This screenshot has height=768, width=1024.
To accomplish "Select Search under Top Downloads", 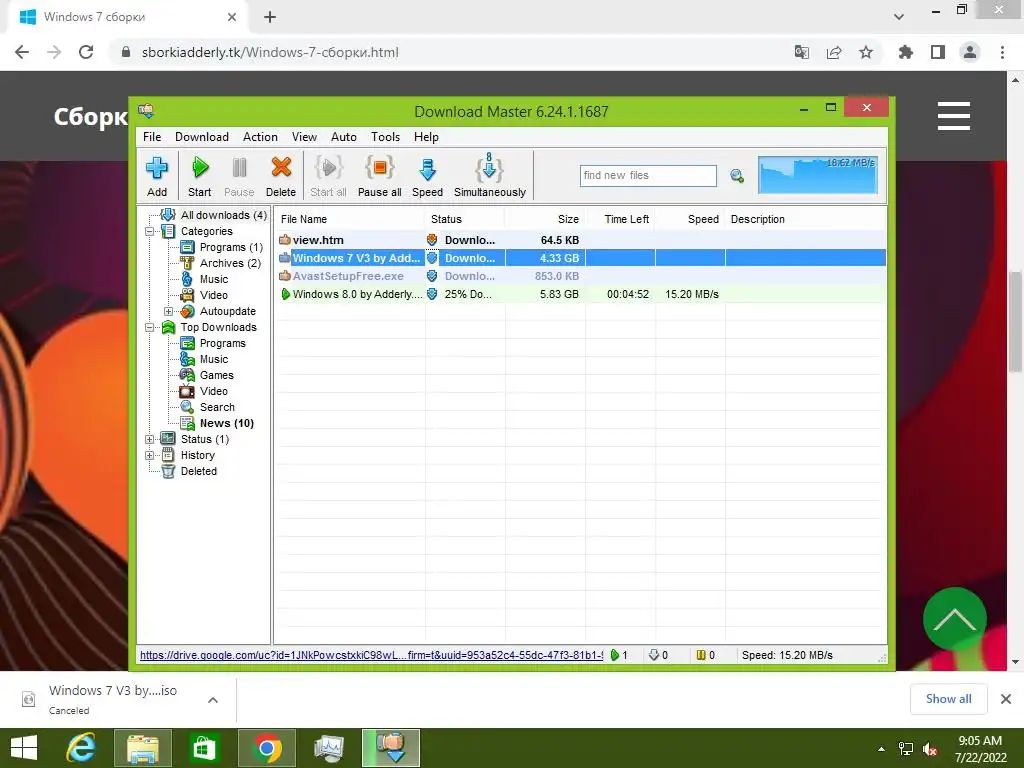I will click(217, 407).
